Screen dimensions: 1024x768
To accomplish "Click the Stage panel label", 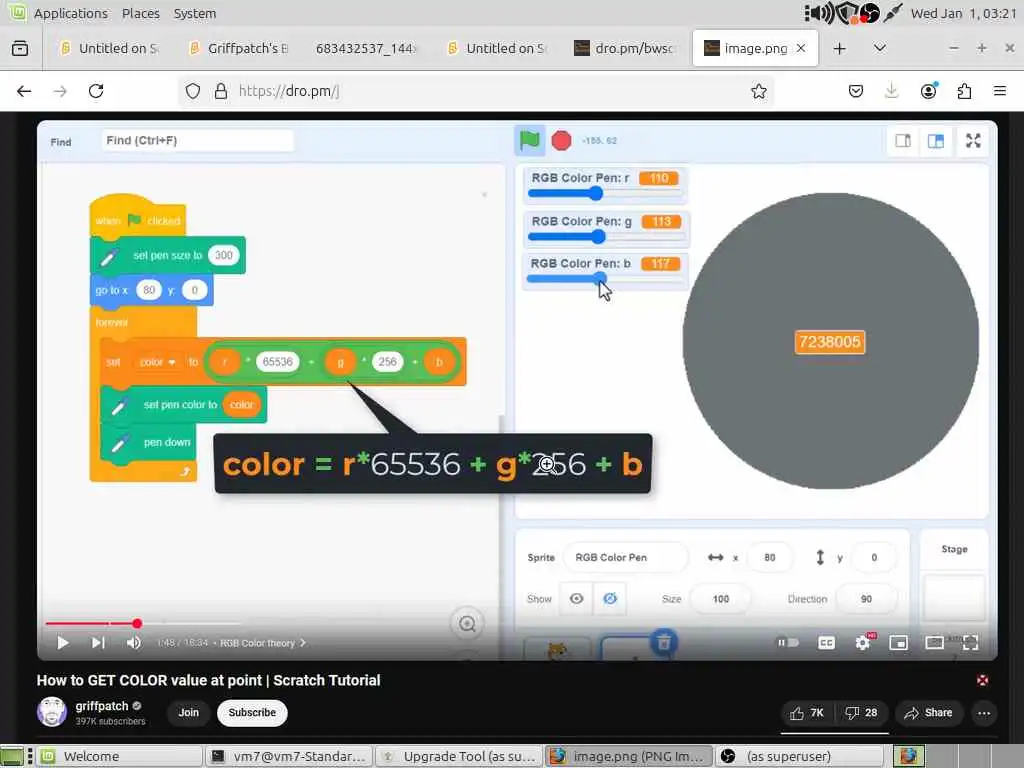I will [x=954, y=549].
